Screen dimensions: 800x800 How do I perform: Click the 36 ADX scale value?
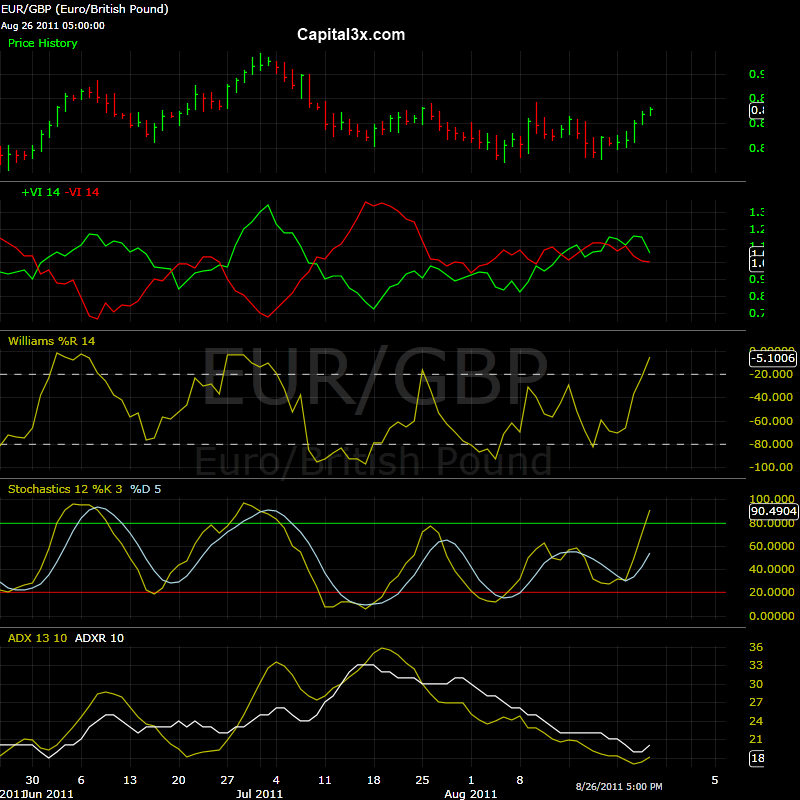coord(756,647)
